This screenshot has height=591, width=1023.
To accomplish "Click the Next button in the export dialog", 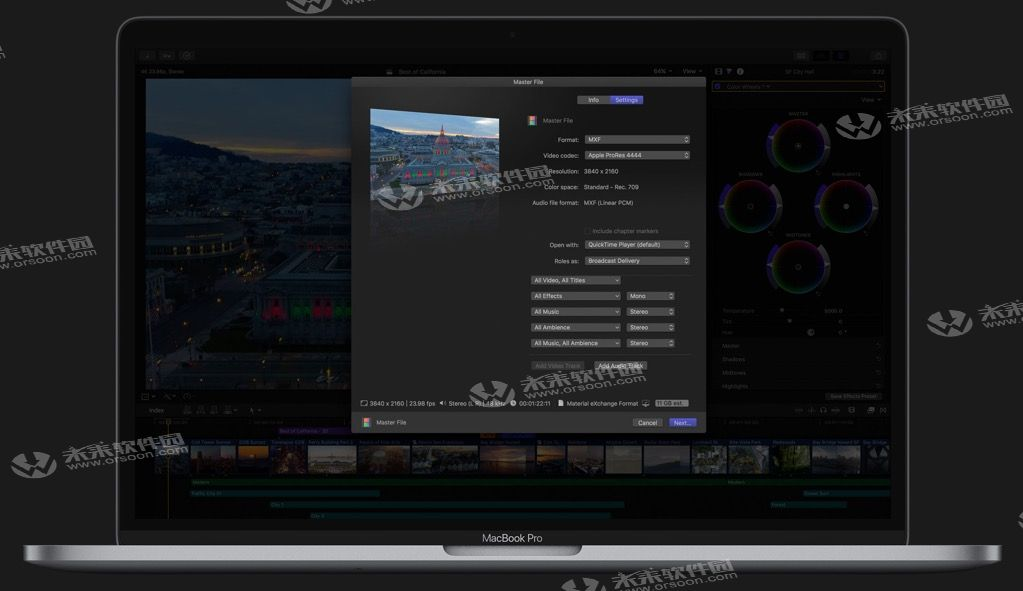I will tap(682, 423).
